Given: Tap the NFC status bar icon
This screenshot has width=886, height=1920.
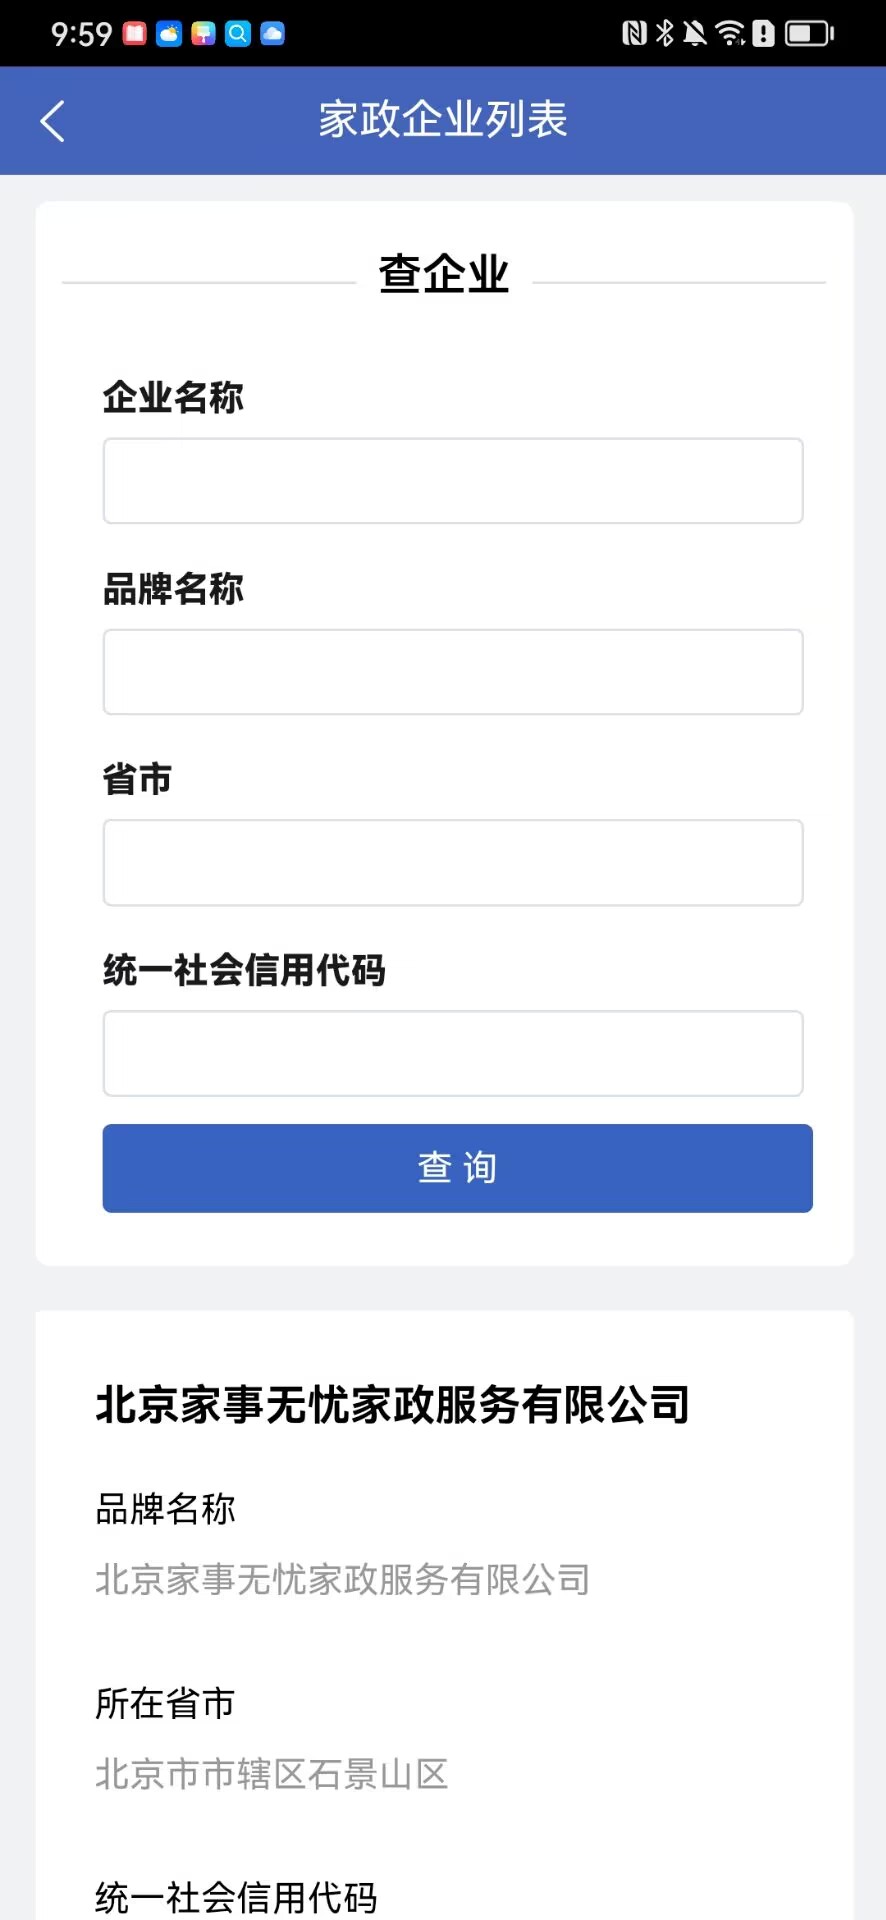Looking at the screenshot, I should pyautogui.click(x=634, y=34).
